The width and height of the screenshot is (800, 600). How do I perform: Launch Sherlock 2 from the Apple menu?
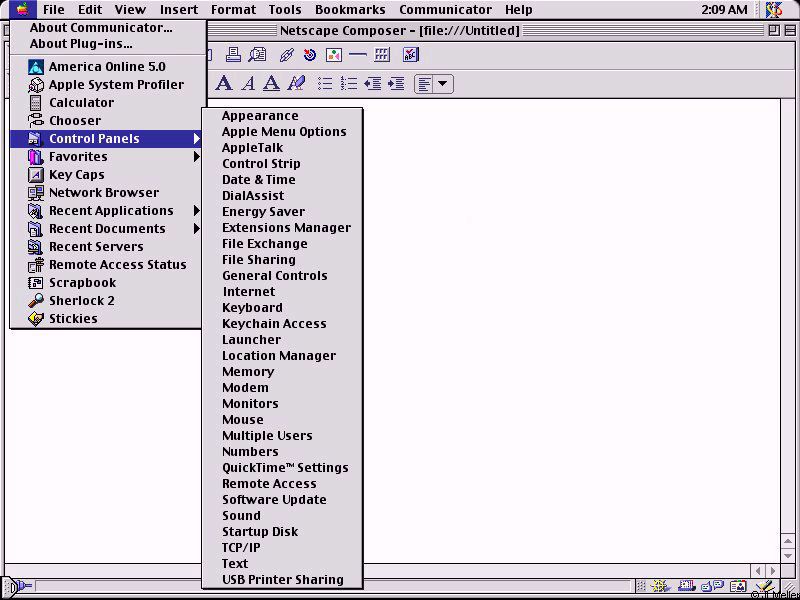[82, 301]
